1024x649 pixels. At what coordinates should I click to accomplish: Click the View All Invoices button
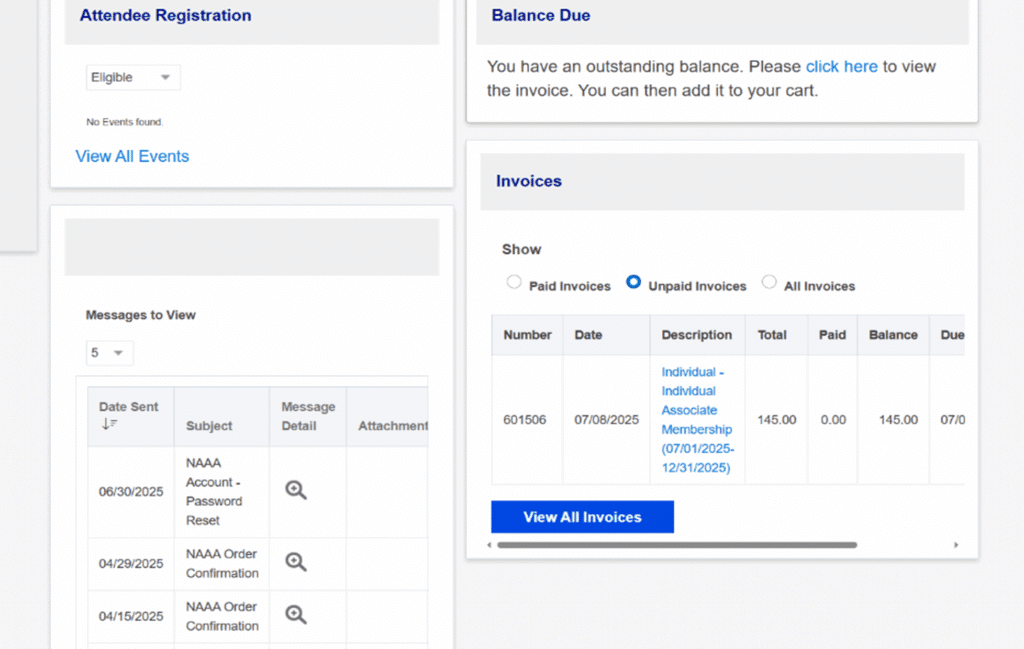tap(583, 517)
